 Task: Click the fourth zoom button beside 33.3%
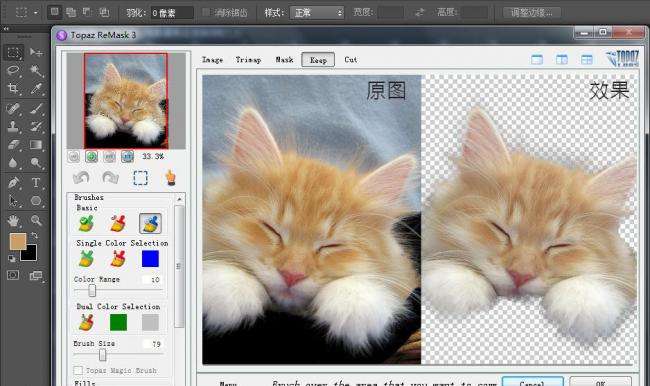coord(127,156)
